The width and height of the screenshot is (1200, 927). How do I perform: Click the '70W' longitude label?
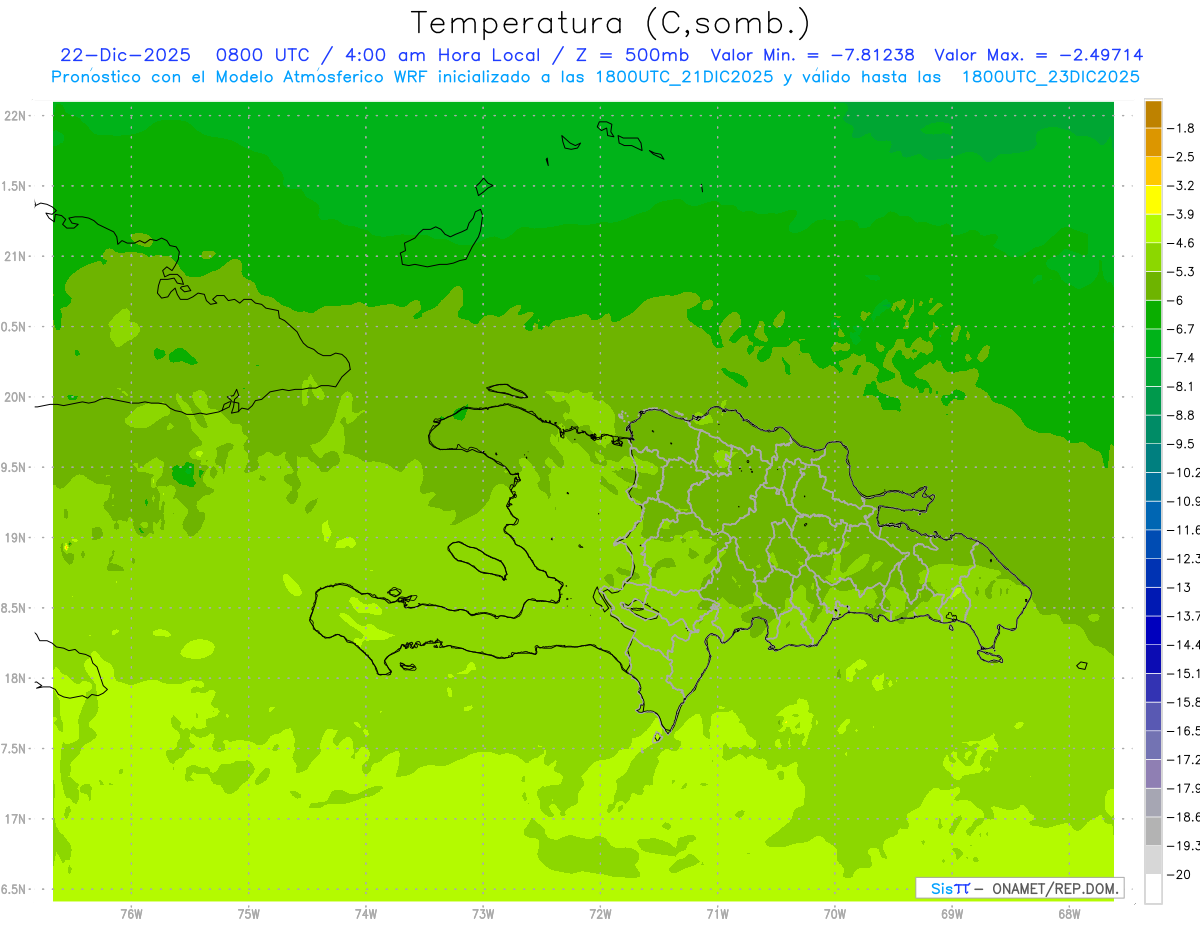tap(835, 914)
